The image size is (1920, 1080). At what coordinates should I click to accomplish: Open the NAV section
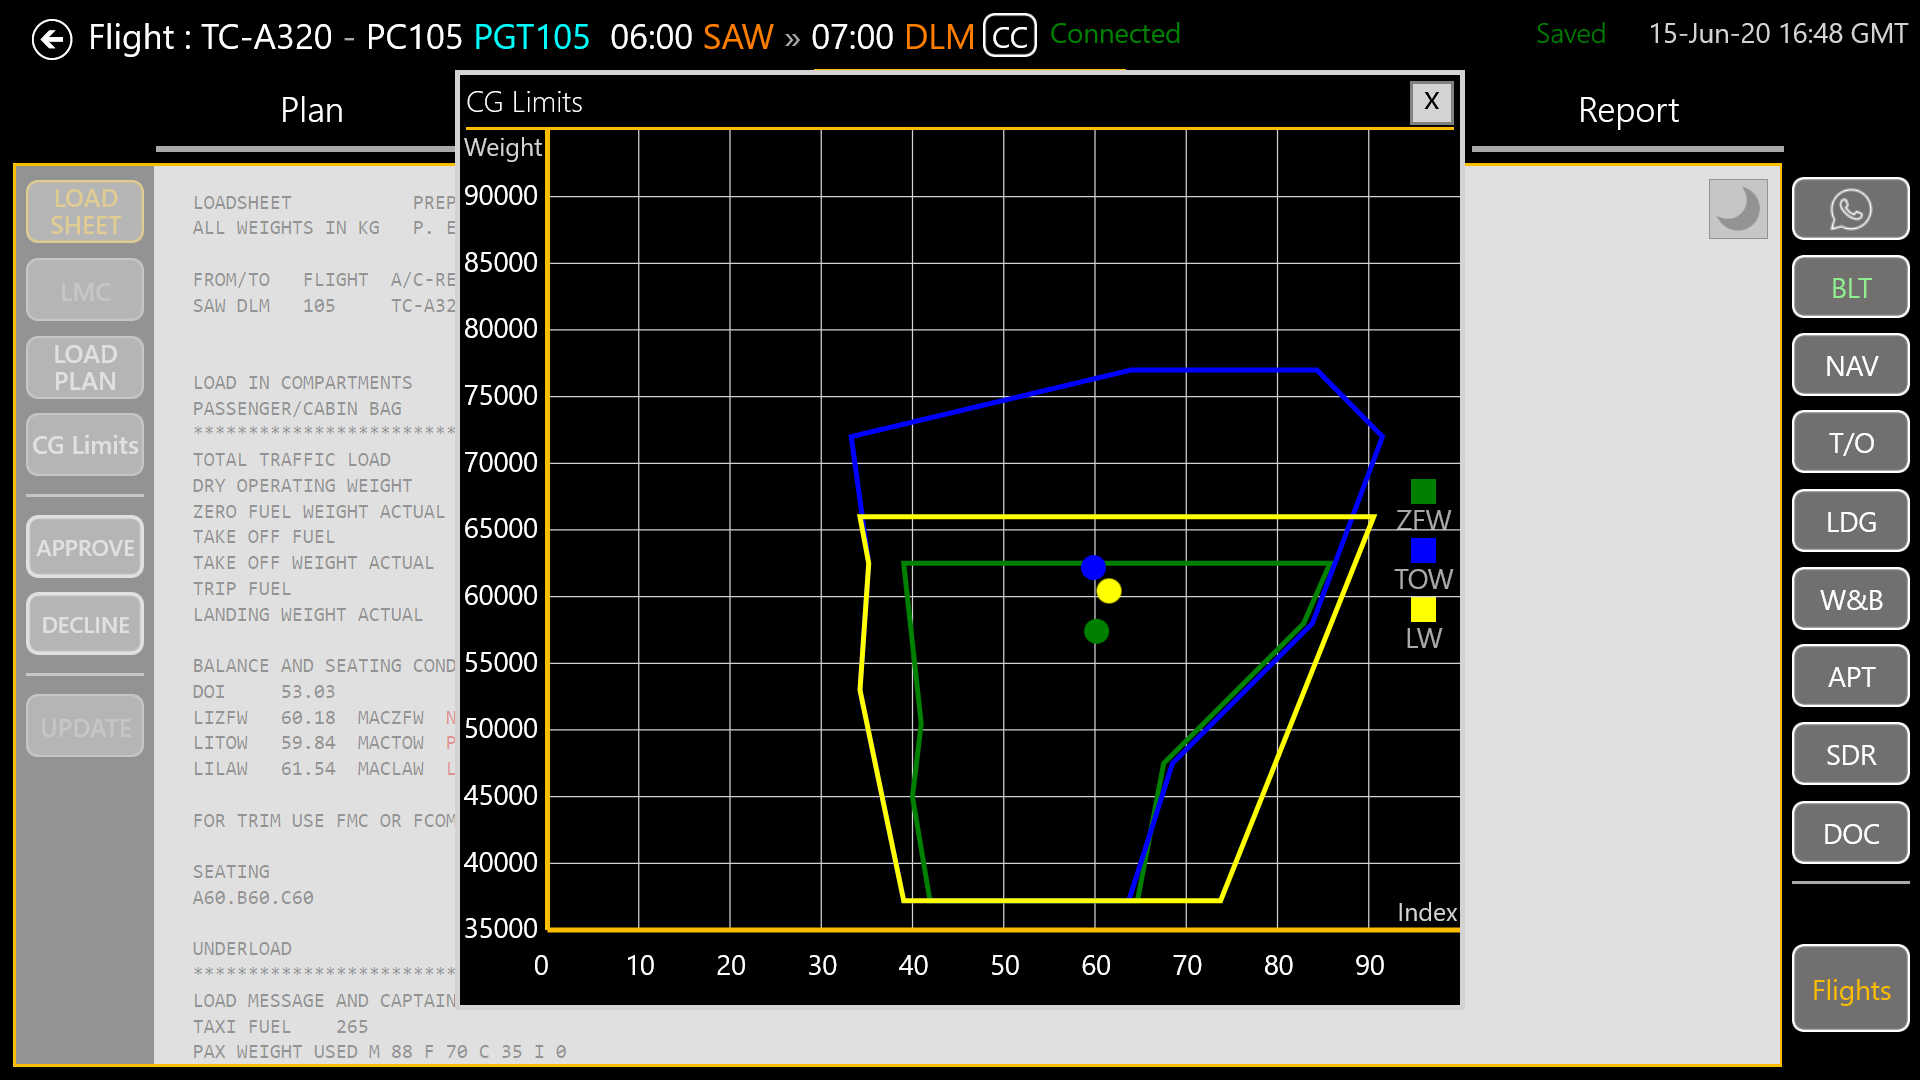coord(1850,366)
